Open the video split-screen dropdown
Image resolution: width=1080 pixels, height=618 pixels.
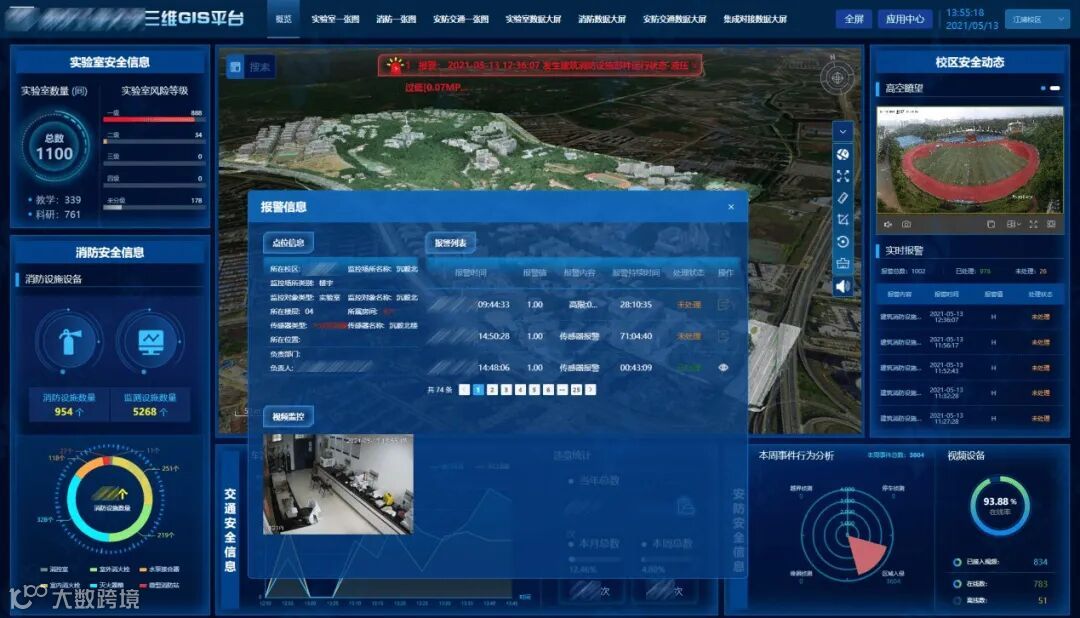(1013, 225)
